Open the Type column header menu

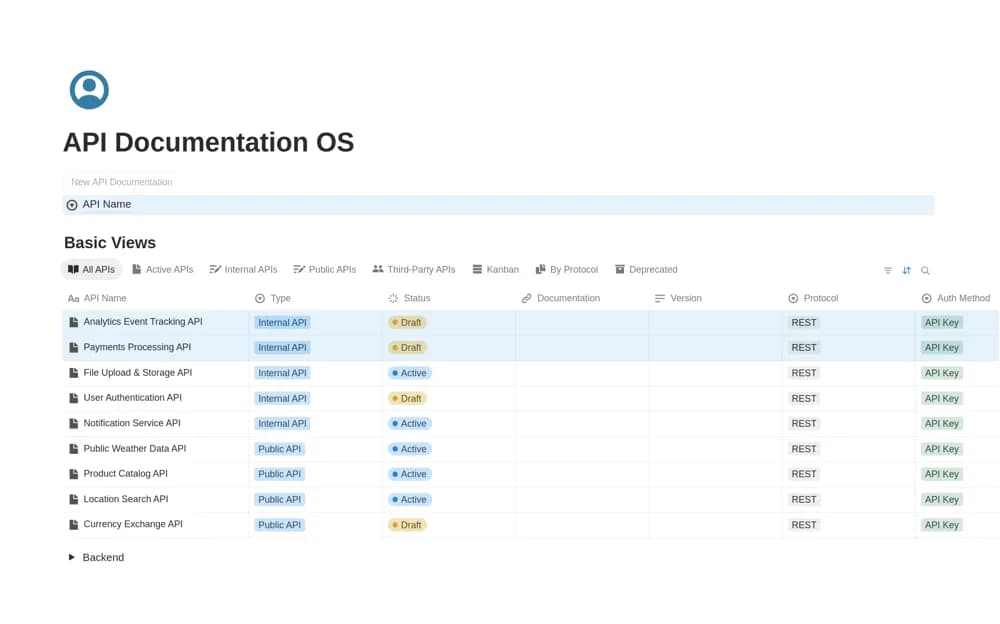point(273,298)
